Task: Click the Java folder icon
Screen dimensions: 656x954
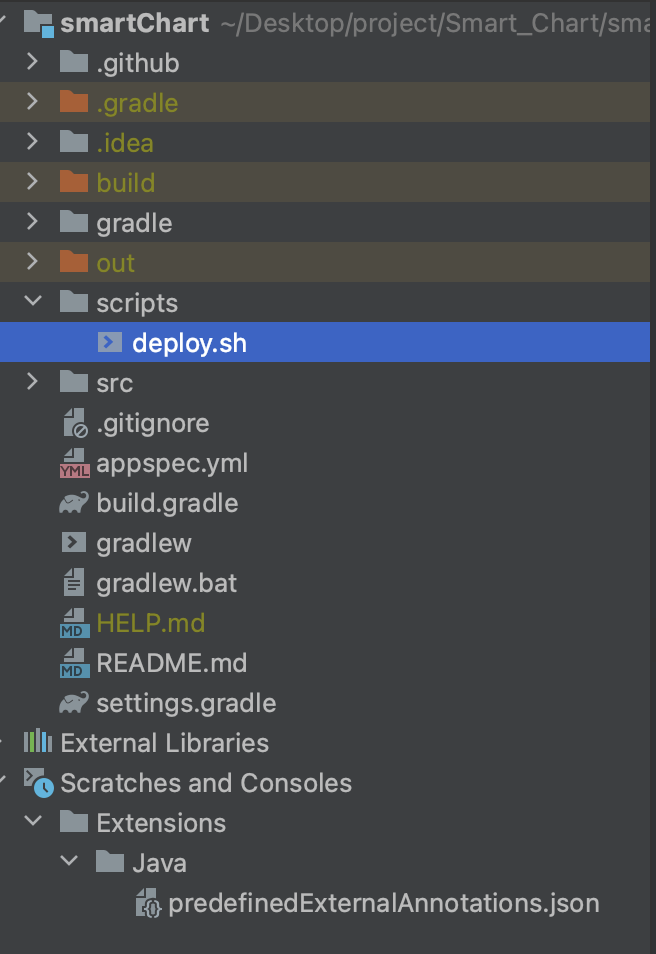Action: coord(110,862)
